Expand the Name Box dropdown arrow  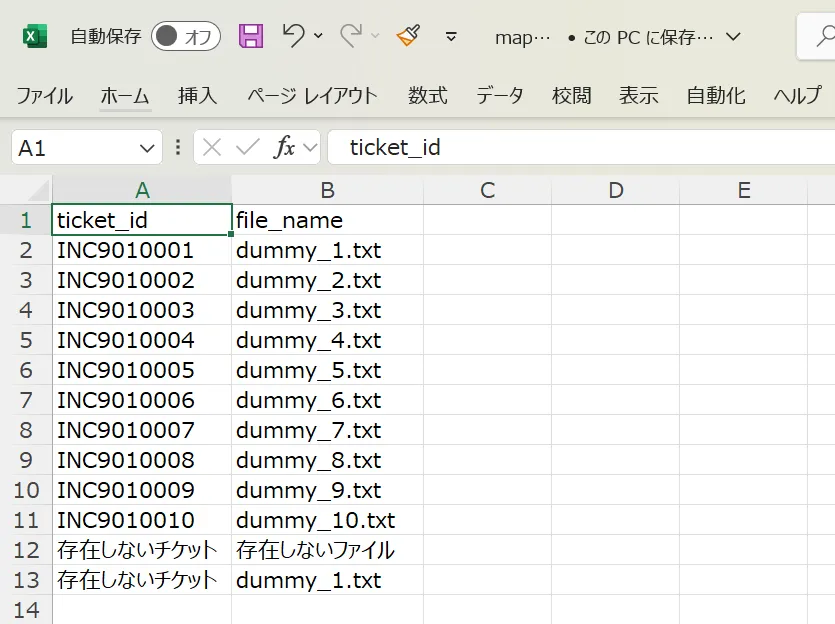pos(147,148)
